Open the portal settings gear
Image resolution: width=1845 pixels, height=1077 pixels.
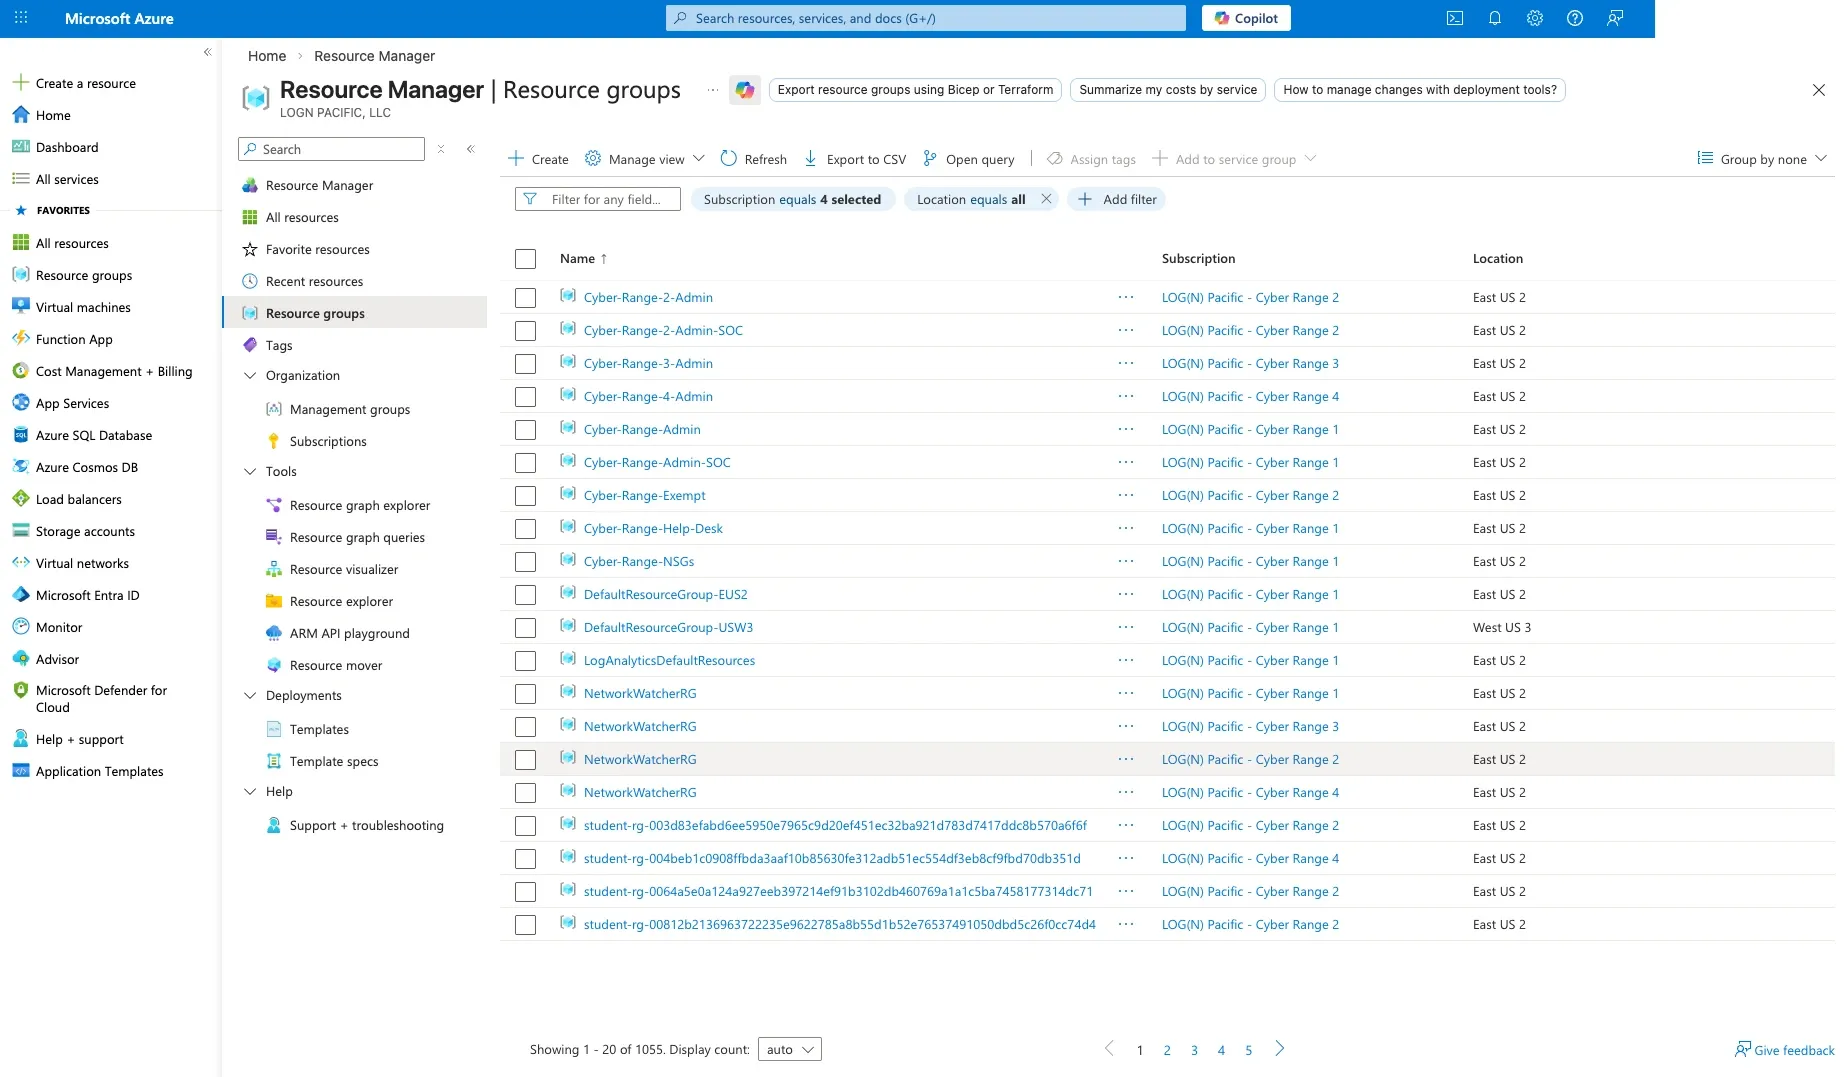tap(1535, 18)
